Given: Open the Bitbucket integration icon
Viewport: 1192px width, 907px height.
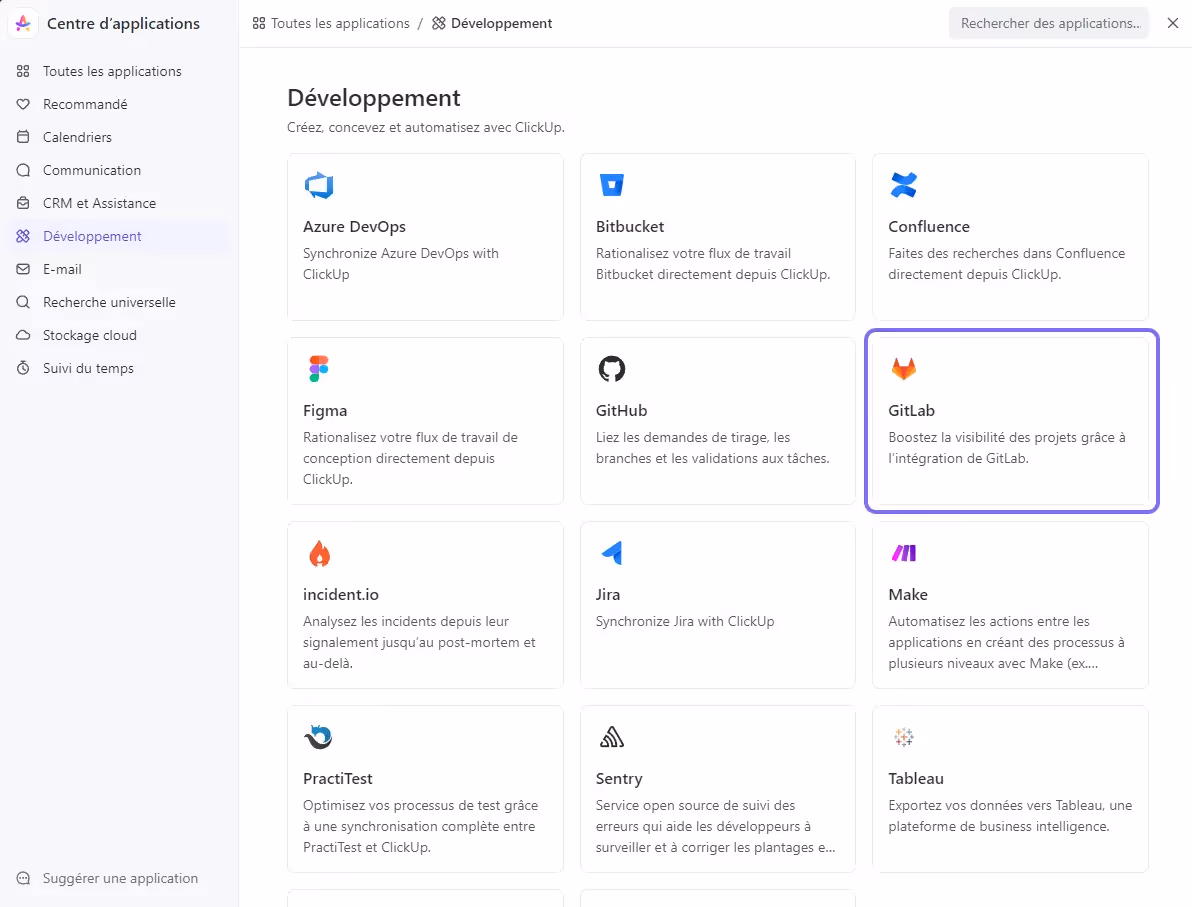Looking at the screenshot, I should click(x=612, y=184).
